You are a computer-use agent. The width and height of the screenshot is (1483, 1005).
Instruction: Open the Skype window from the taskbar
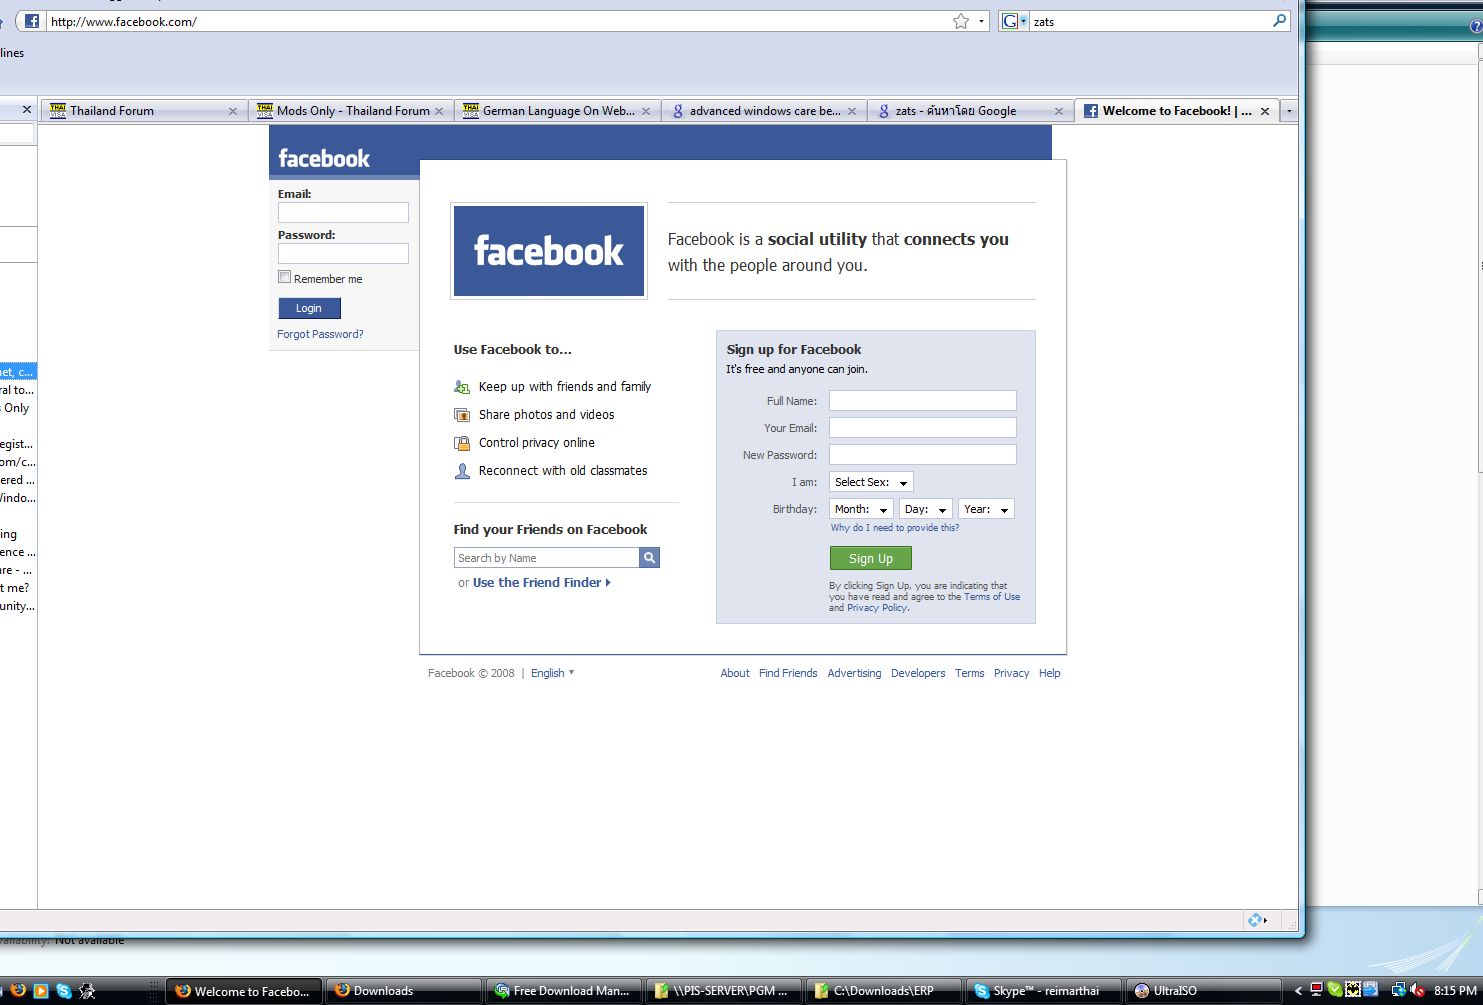tap(1044, 991)
